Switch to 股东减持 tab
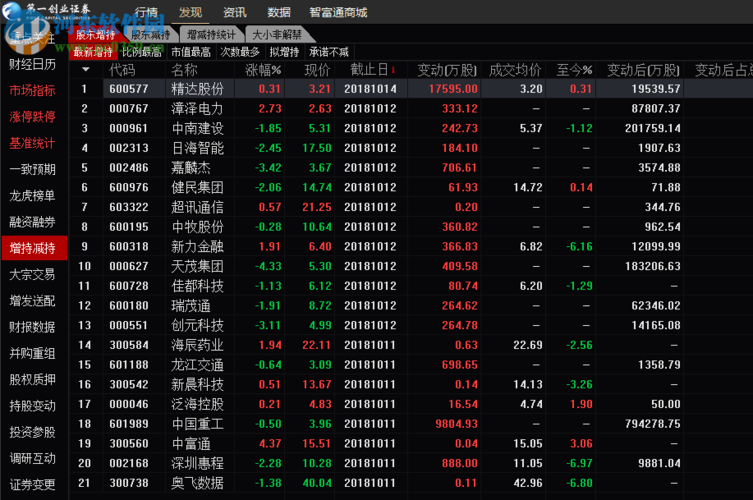753x500 pixels. click(x=150, y=35)
